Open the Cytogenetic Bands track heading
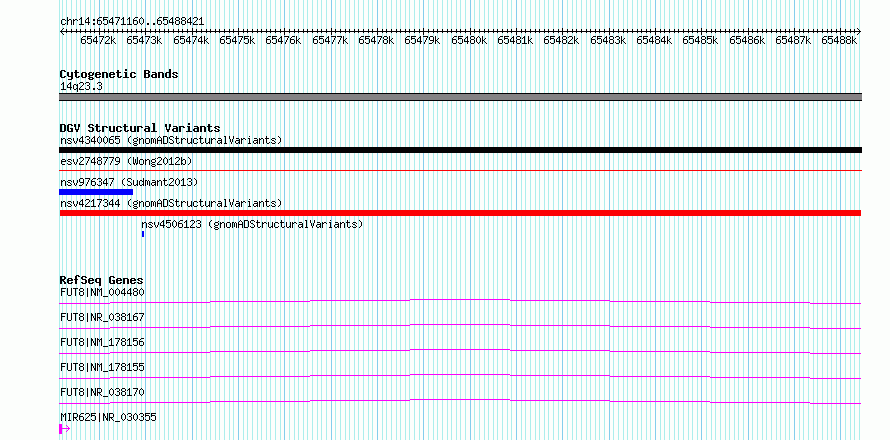Screen dimensions: 890x440 pyautogui.click(x=119, y=74)
